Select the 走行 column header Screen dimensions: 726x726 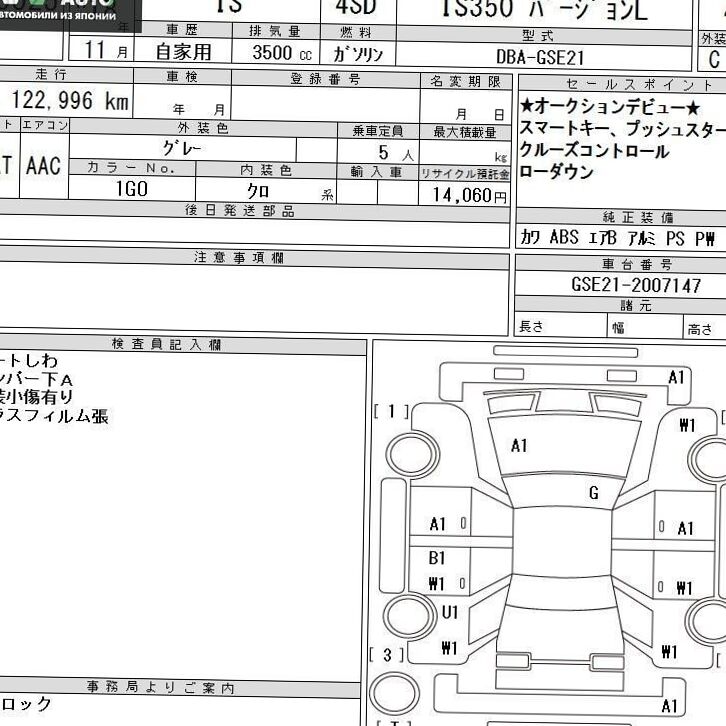(x=50, y=74)
